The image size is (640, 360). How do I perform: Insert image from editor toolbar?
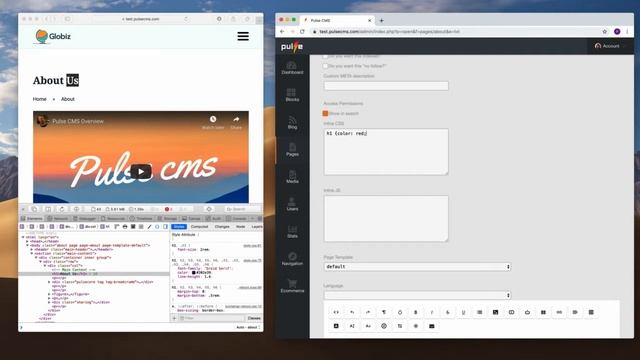[x=495, y=312]
